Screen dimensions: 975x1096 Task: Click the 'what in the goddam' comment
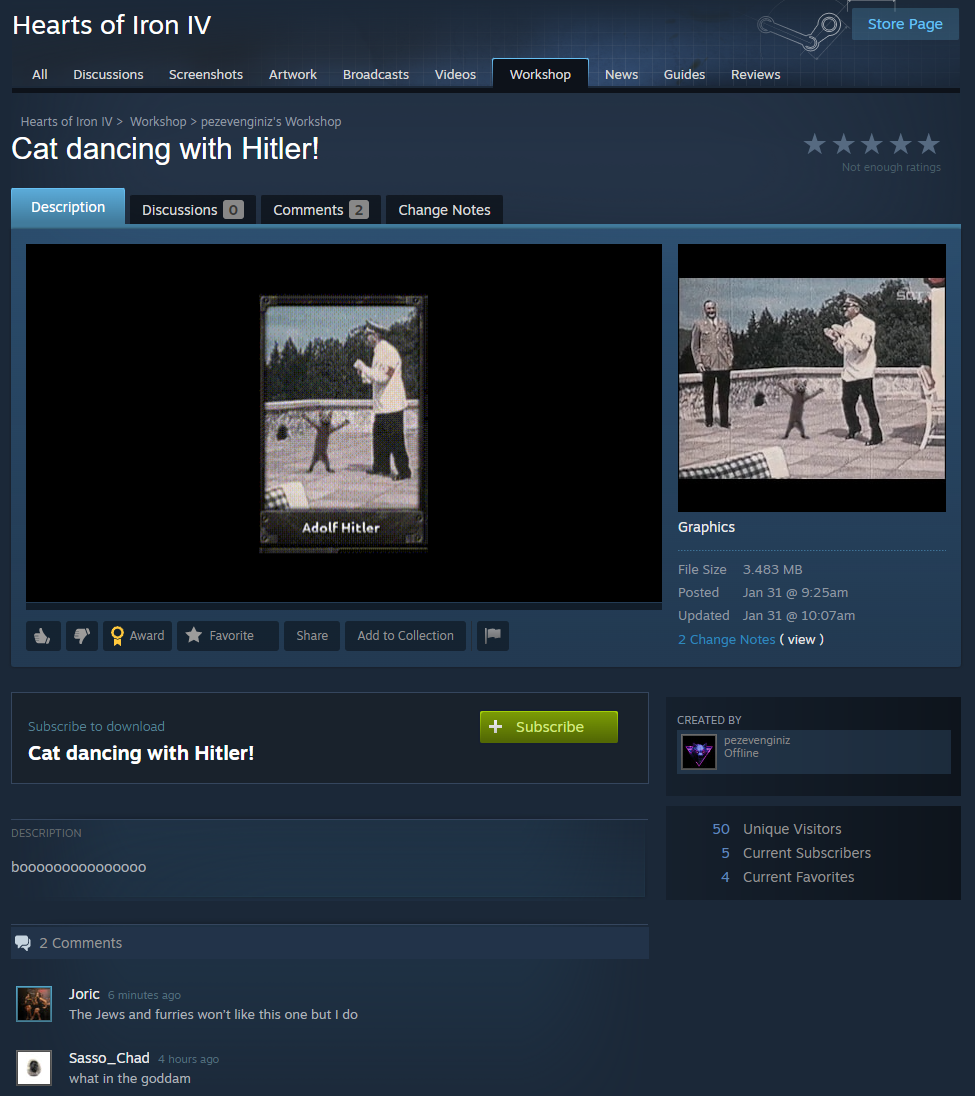129,1079
